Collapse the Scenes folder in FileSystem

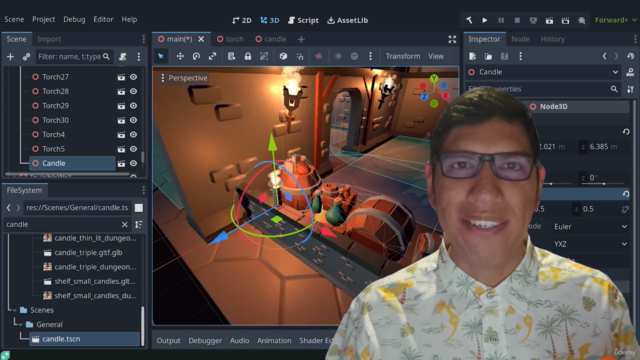(14, 310)
